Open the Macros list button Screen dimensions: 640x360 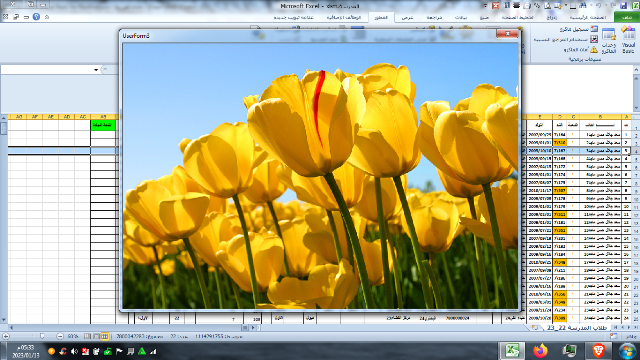(609, 40)
